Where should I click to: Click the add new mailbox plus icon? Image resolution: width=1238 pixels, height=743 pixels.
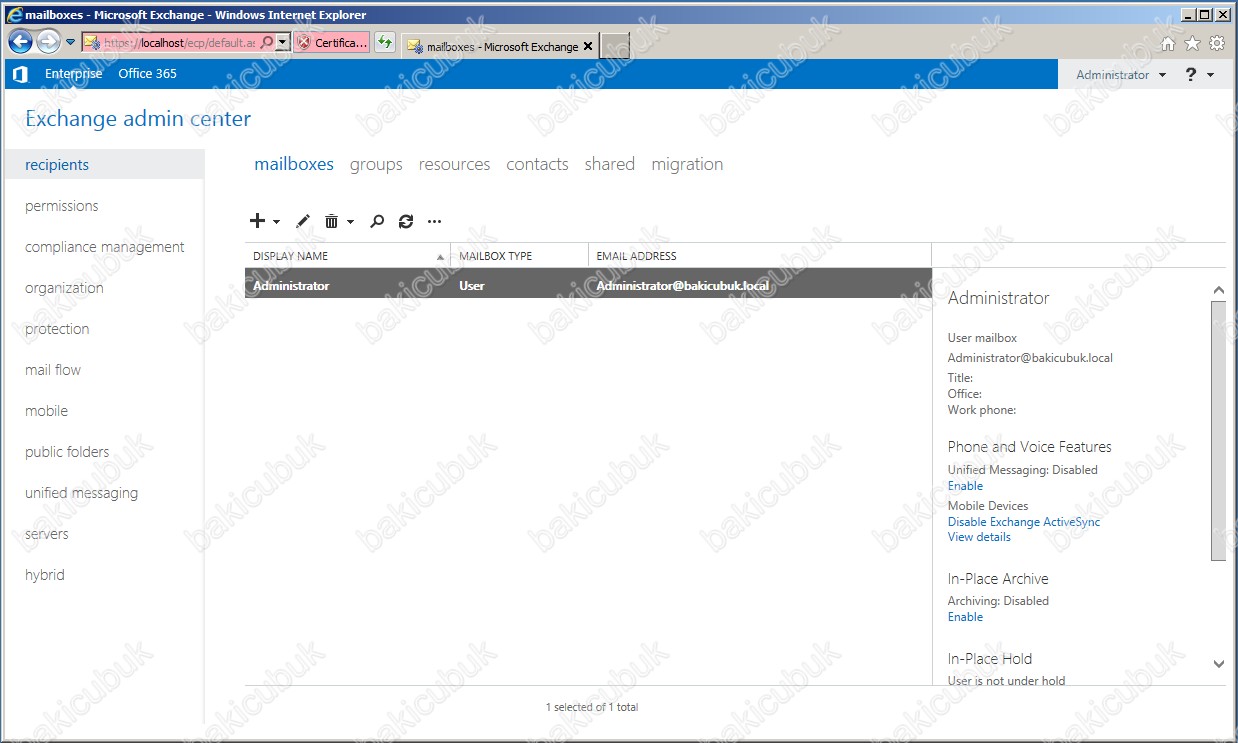pos(257,221)
